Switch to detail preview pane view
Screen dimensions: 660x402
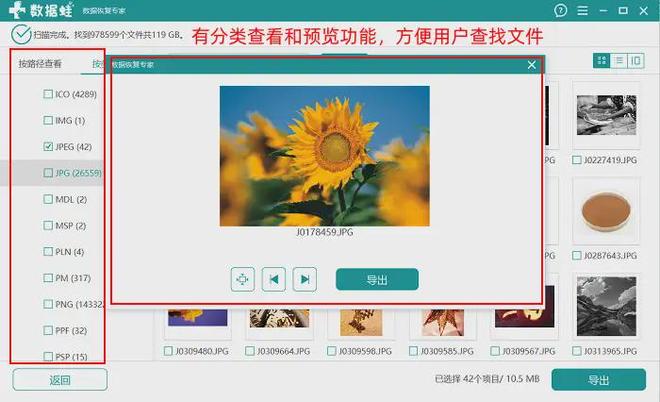coord(636,61)
